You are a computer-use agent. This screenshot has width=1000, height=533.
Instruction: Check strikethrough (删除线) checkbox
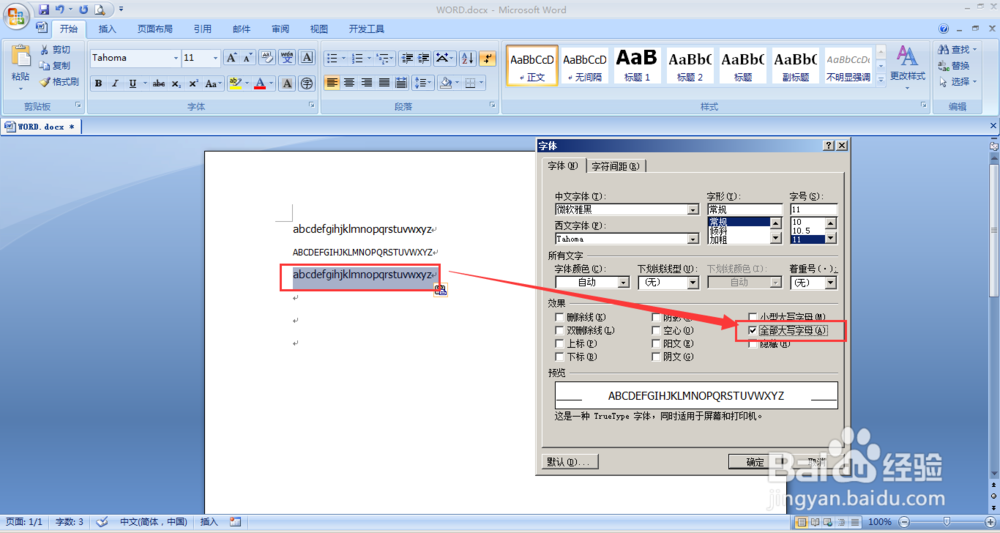pyautogui.click(x=559, y=317)
